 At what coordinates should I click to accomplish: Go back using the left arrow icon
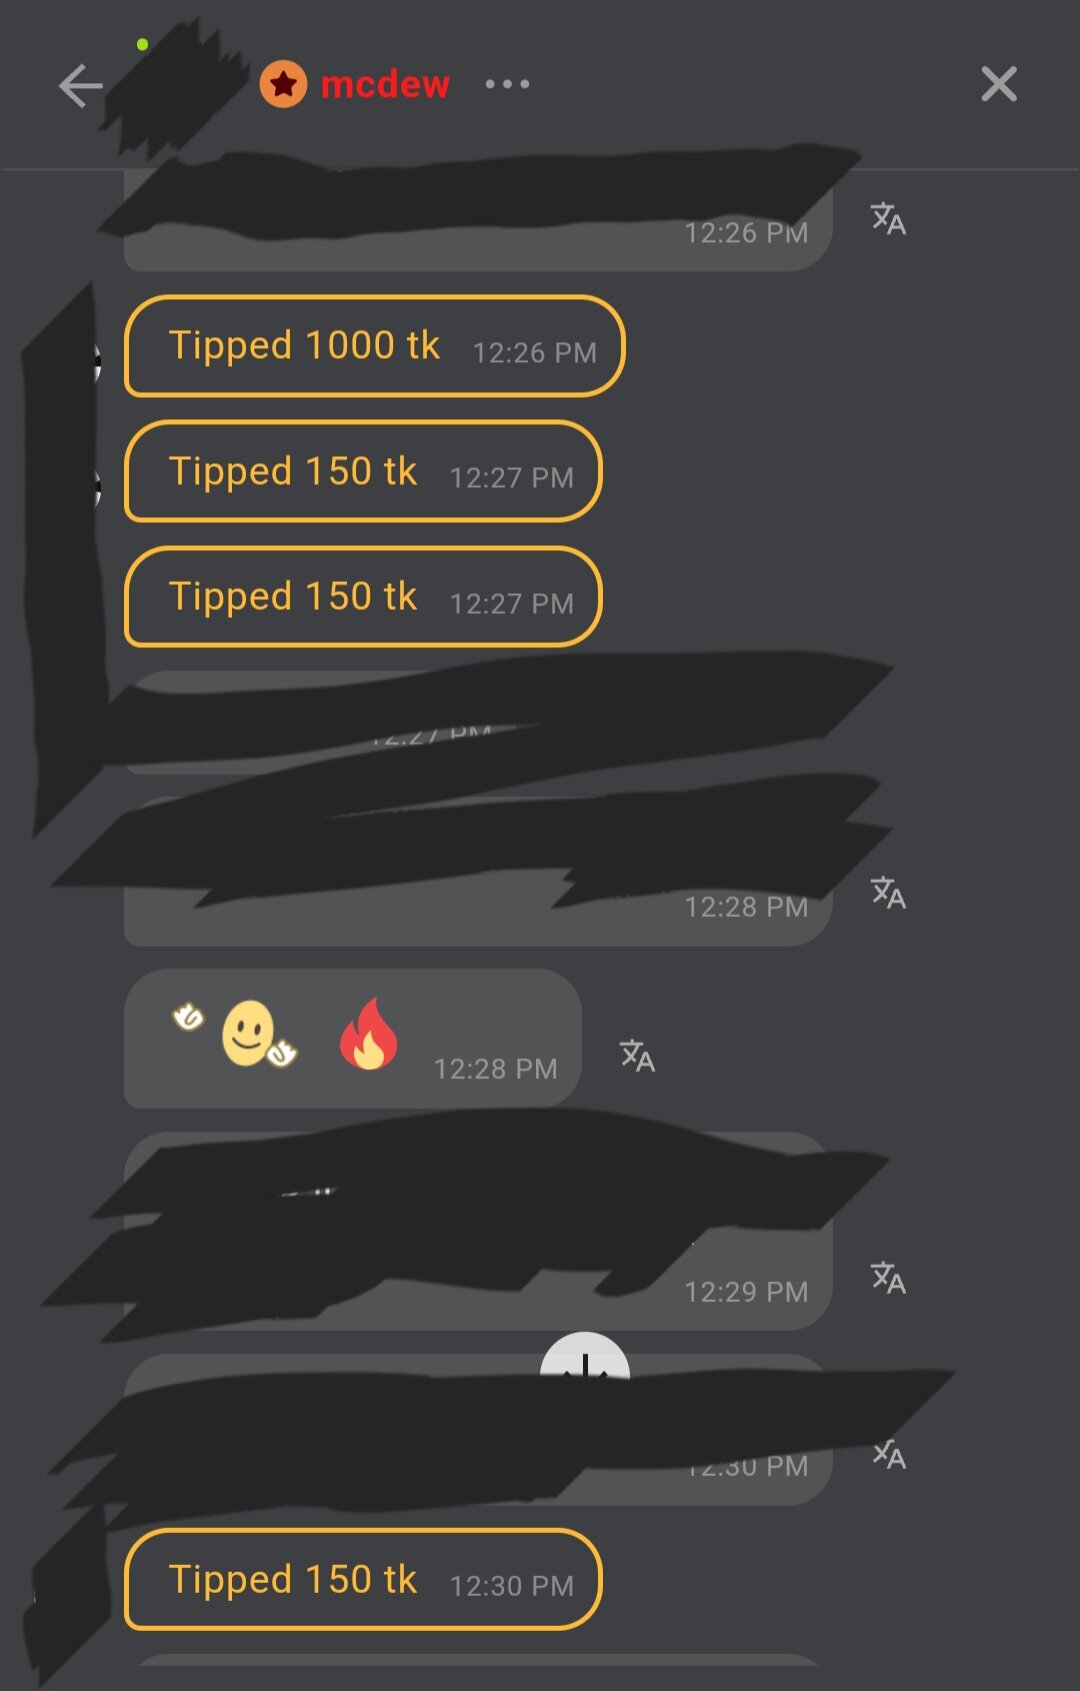[x=81, y=85]
